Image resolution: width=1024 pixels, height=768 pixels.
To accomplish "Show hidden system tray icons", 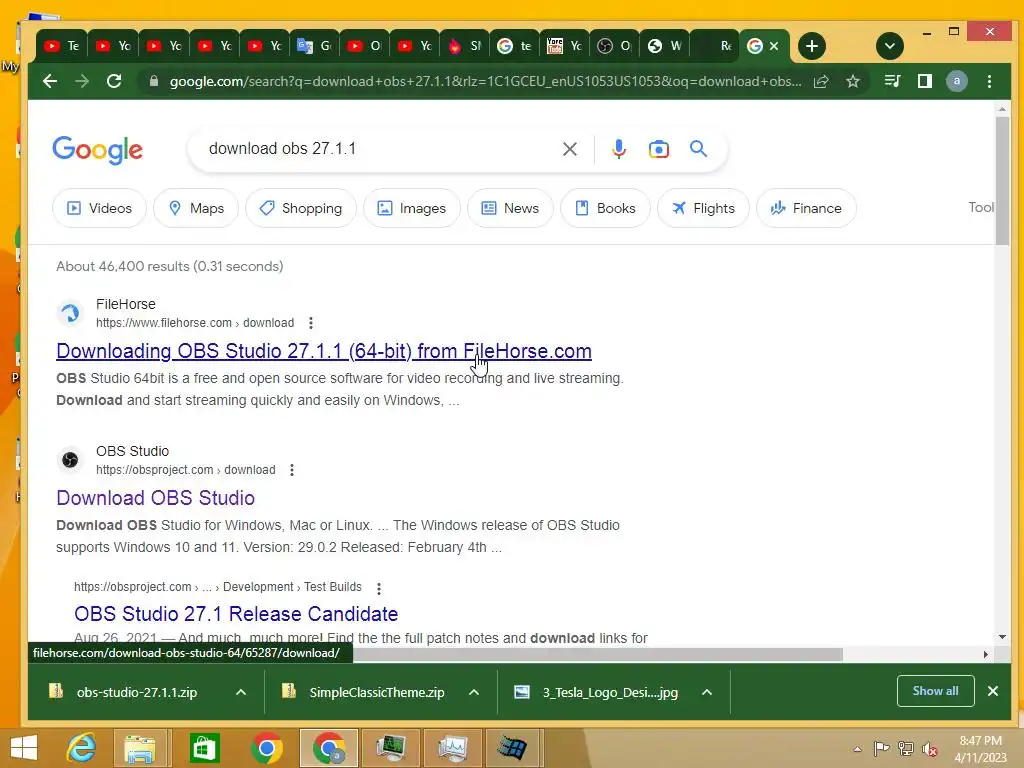I will pyautogui.click(x=857, y=749).
